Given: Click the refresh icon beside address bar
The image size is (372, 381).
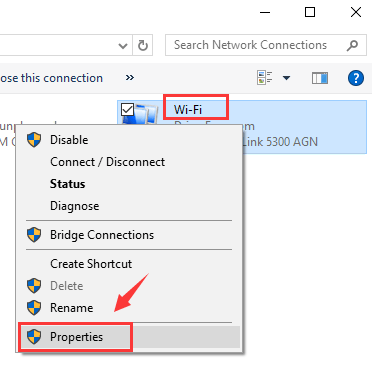Looking at the screenshot, I should (143, 45).
